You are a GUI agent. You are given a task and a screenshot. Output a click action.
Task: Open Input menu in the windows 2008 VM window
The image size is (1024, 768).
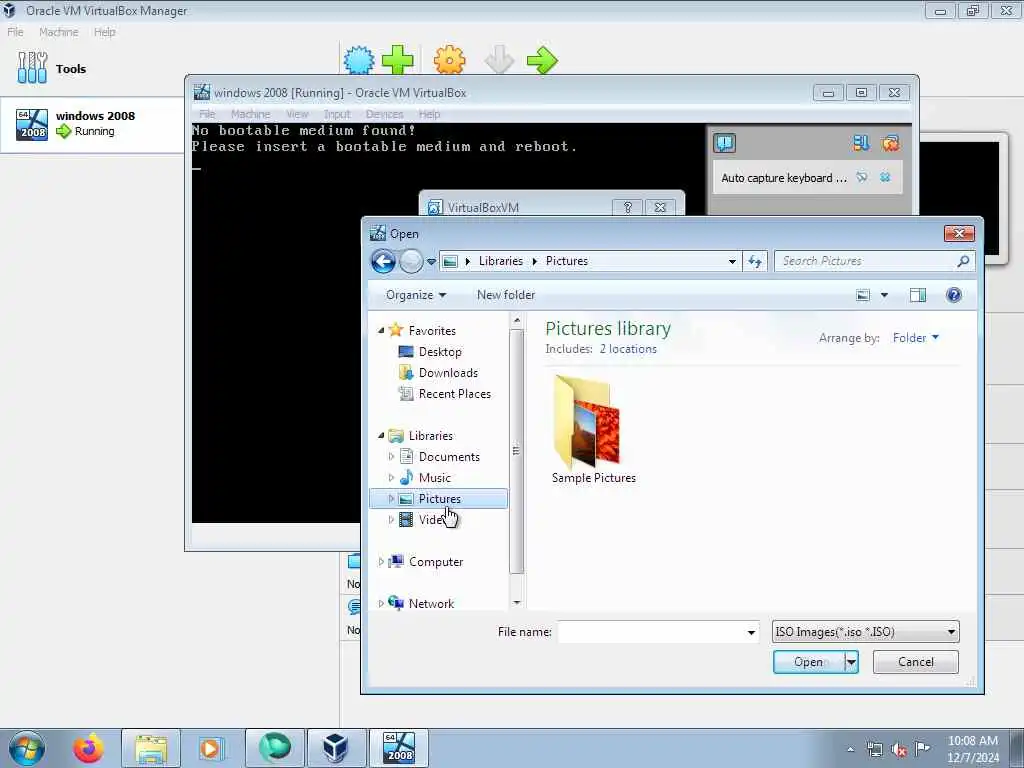tap(337, 114)
